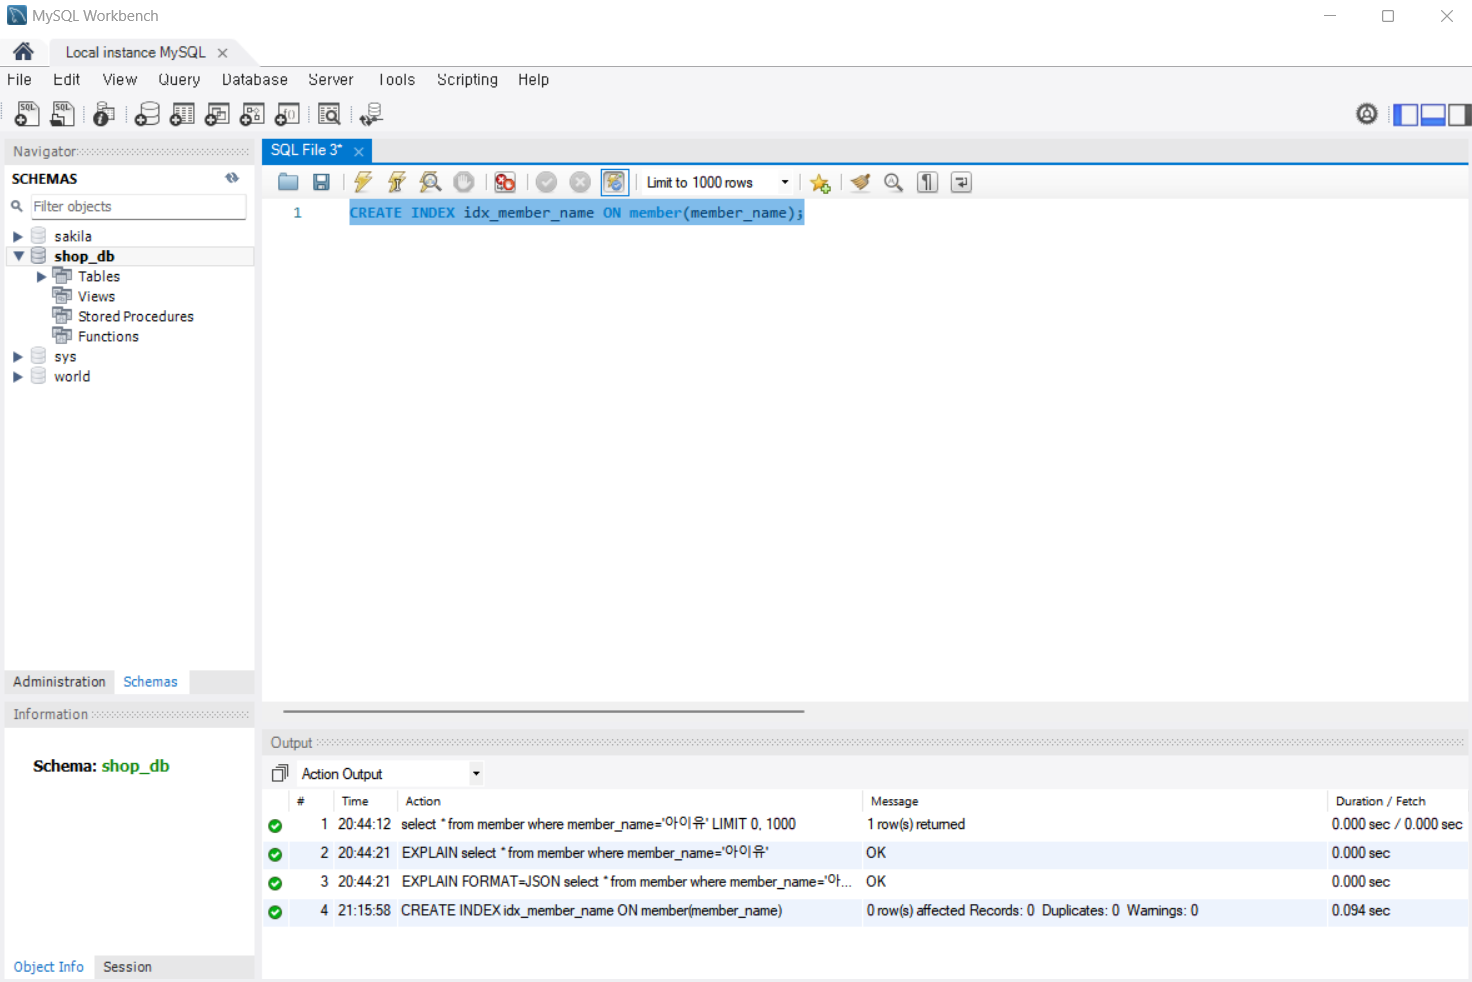
Task: Expand the Tables node
Action: (x=41, y=276)
